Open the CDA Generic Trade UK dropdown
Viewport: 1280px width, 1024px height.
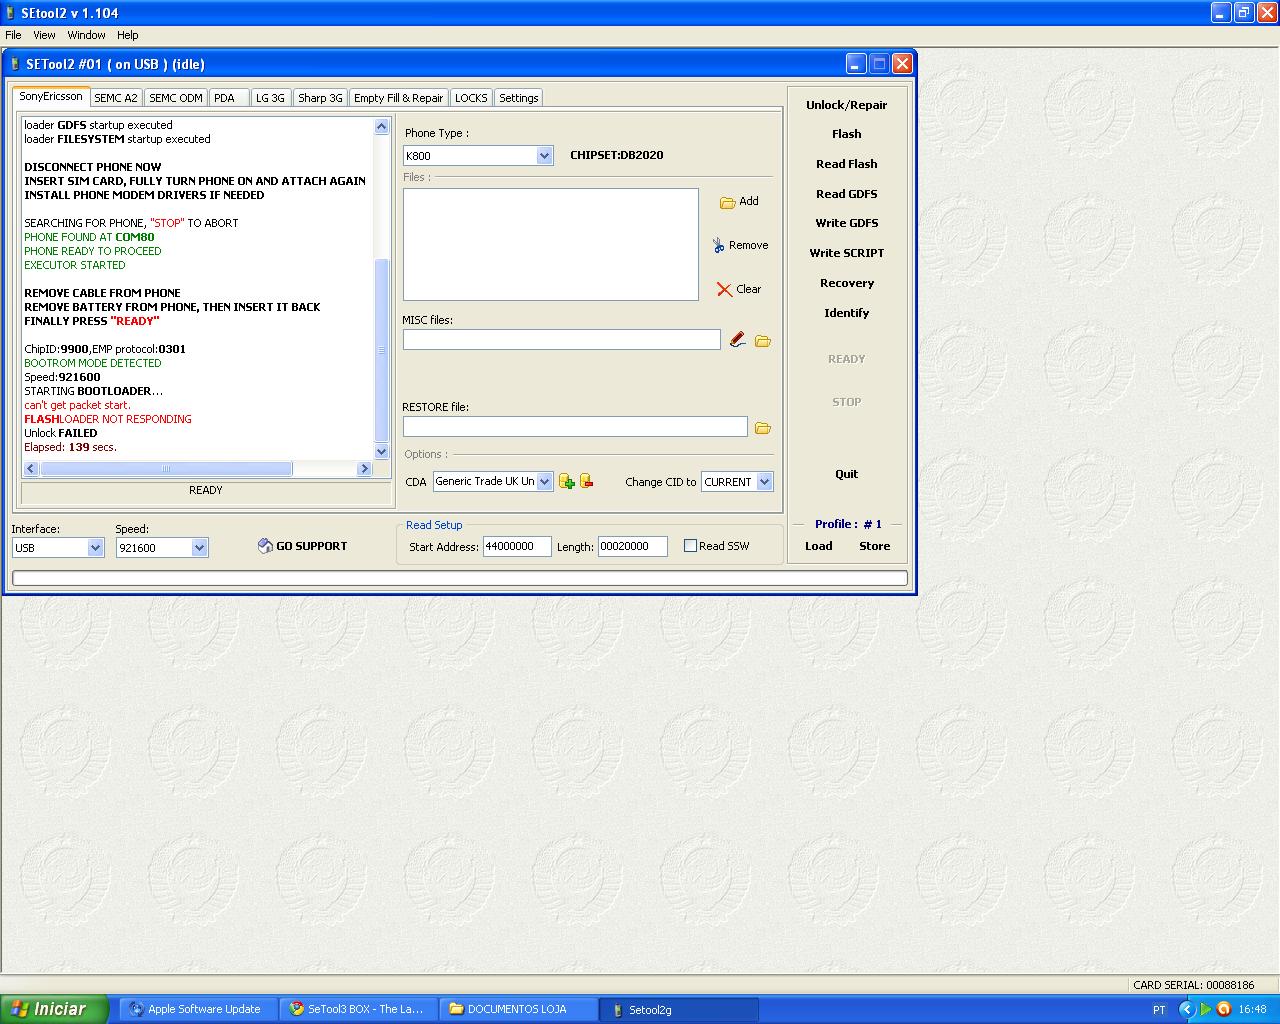point(544,482)
